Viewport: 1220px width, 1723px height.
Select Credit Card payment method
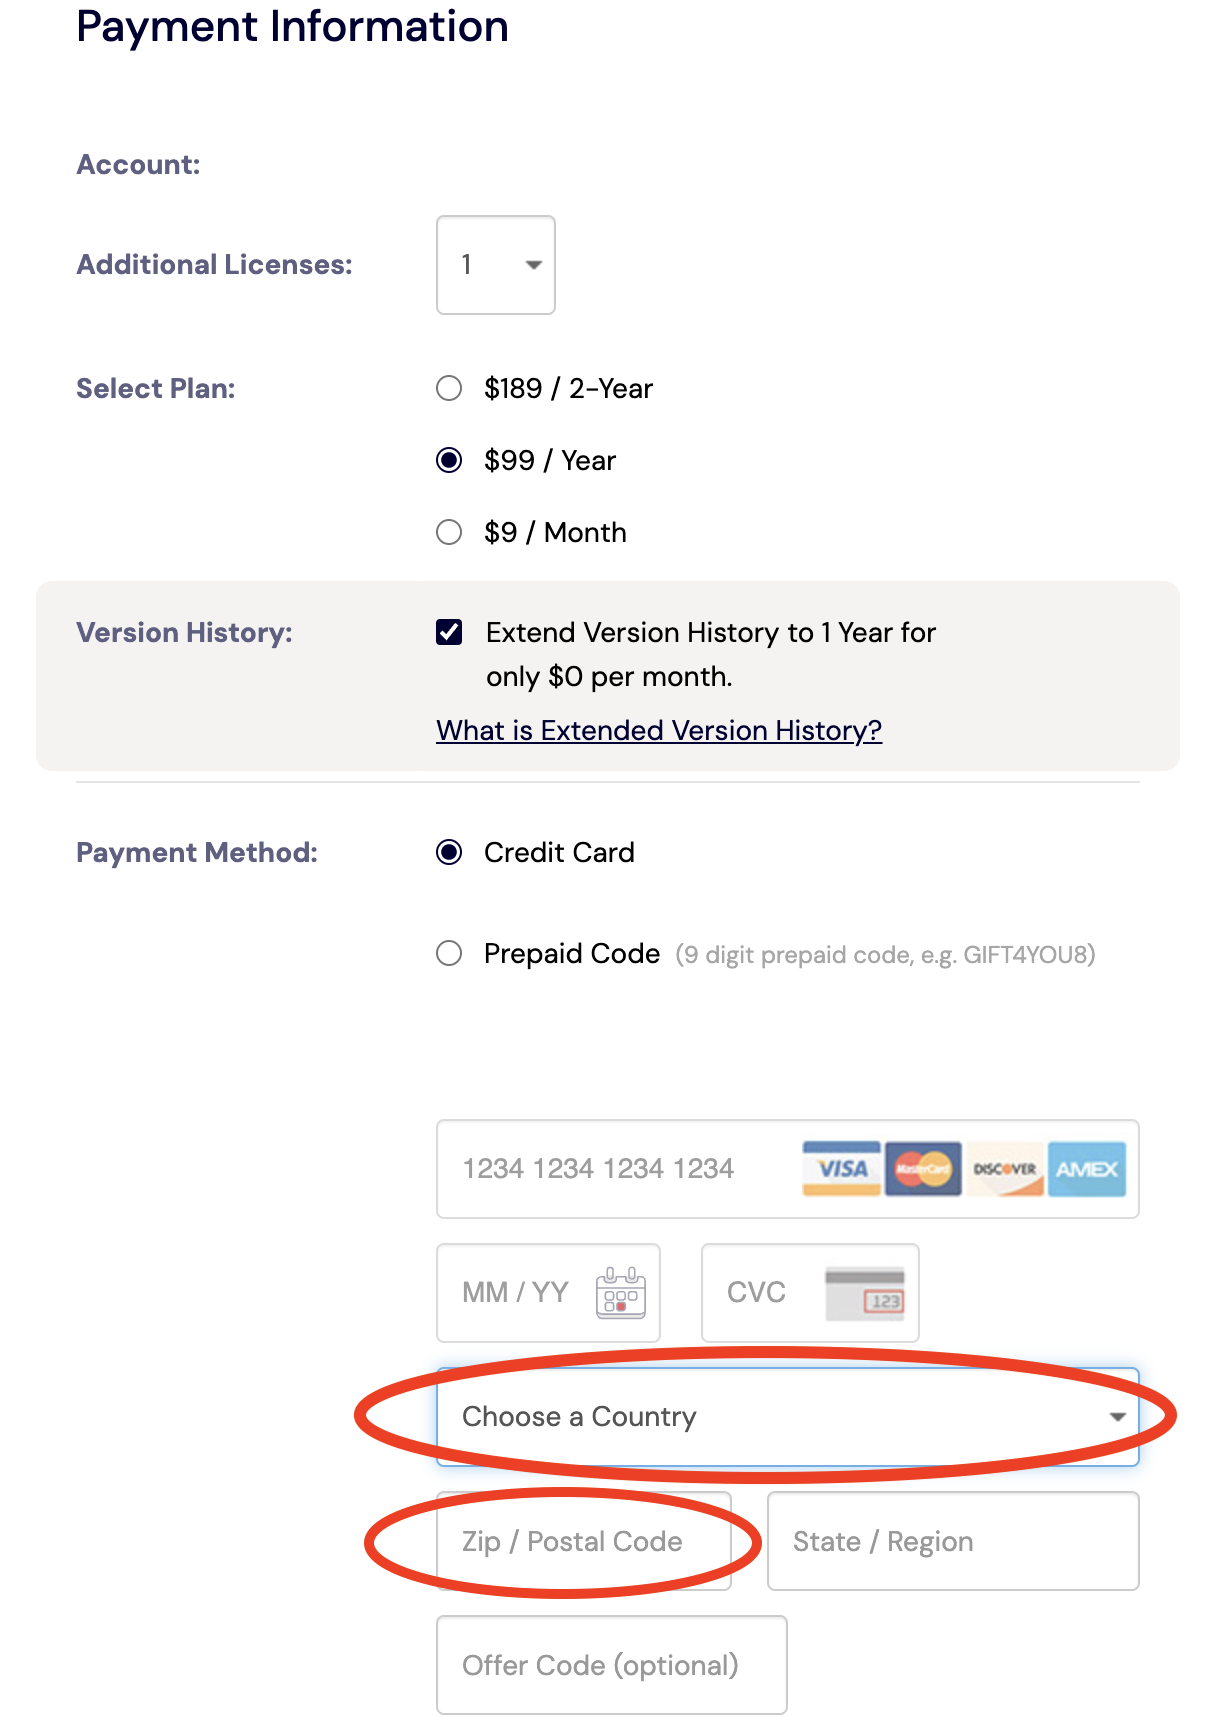[x=449, y=852]
